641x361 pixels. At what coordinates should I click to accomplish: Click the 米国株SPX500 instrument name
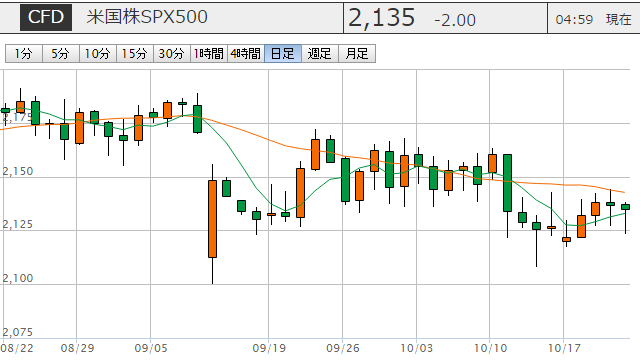pos(147,17)
